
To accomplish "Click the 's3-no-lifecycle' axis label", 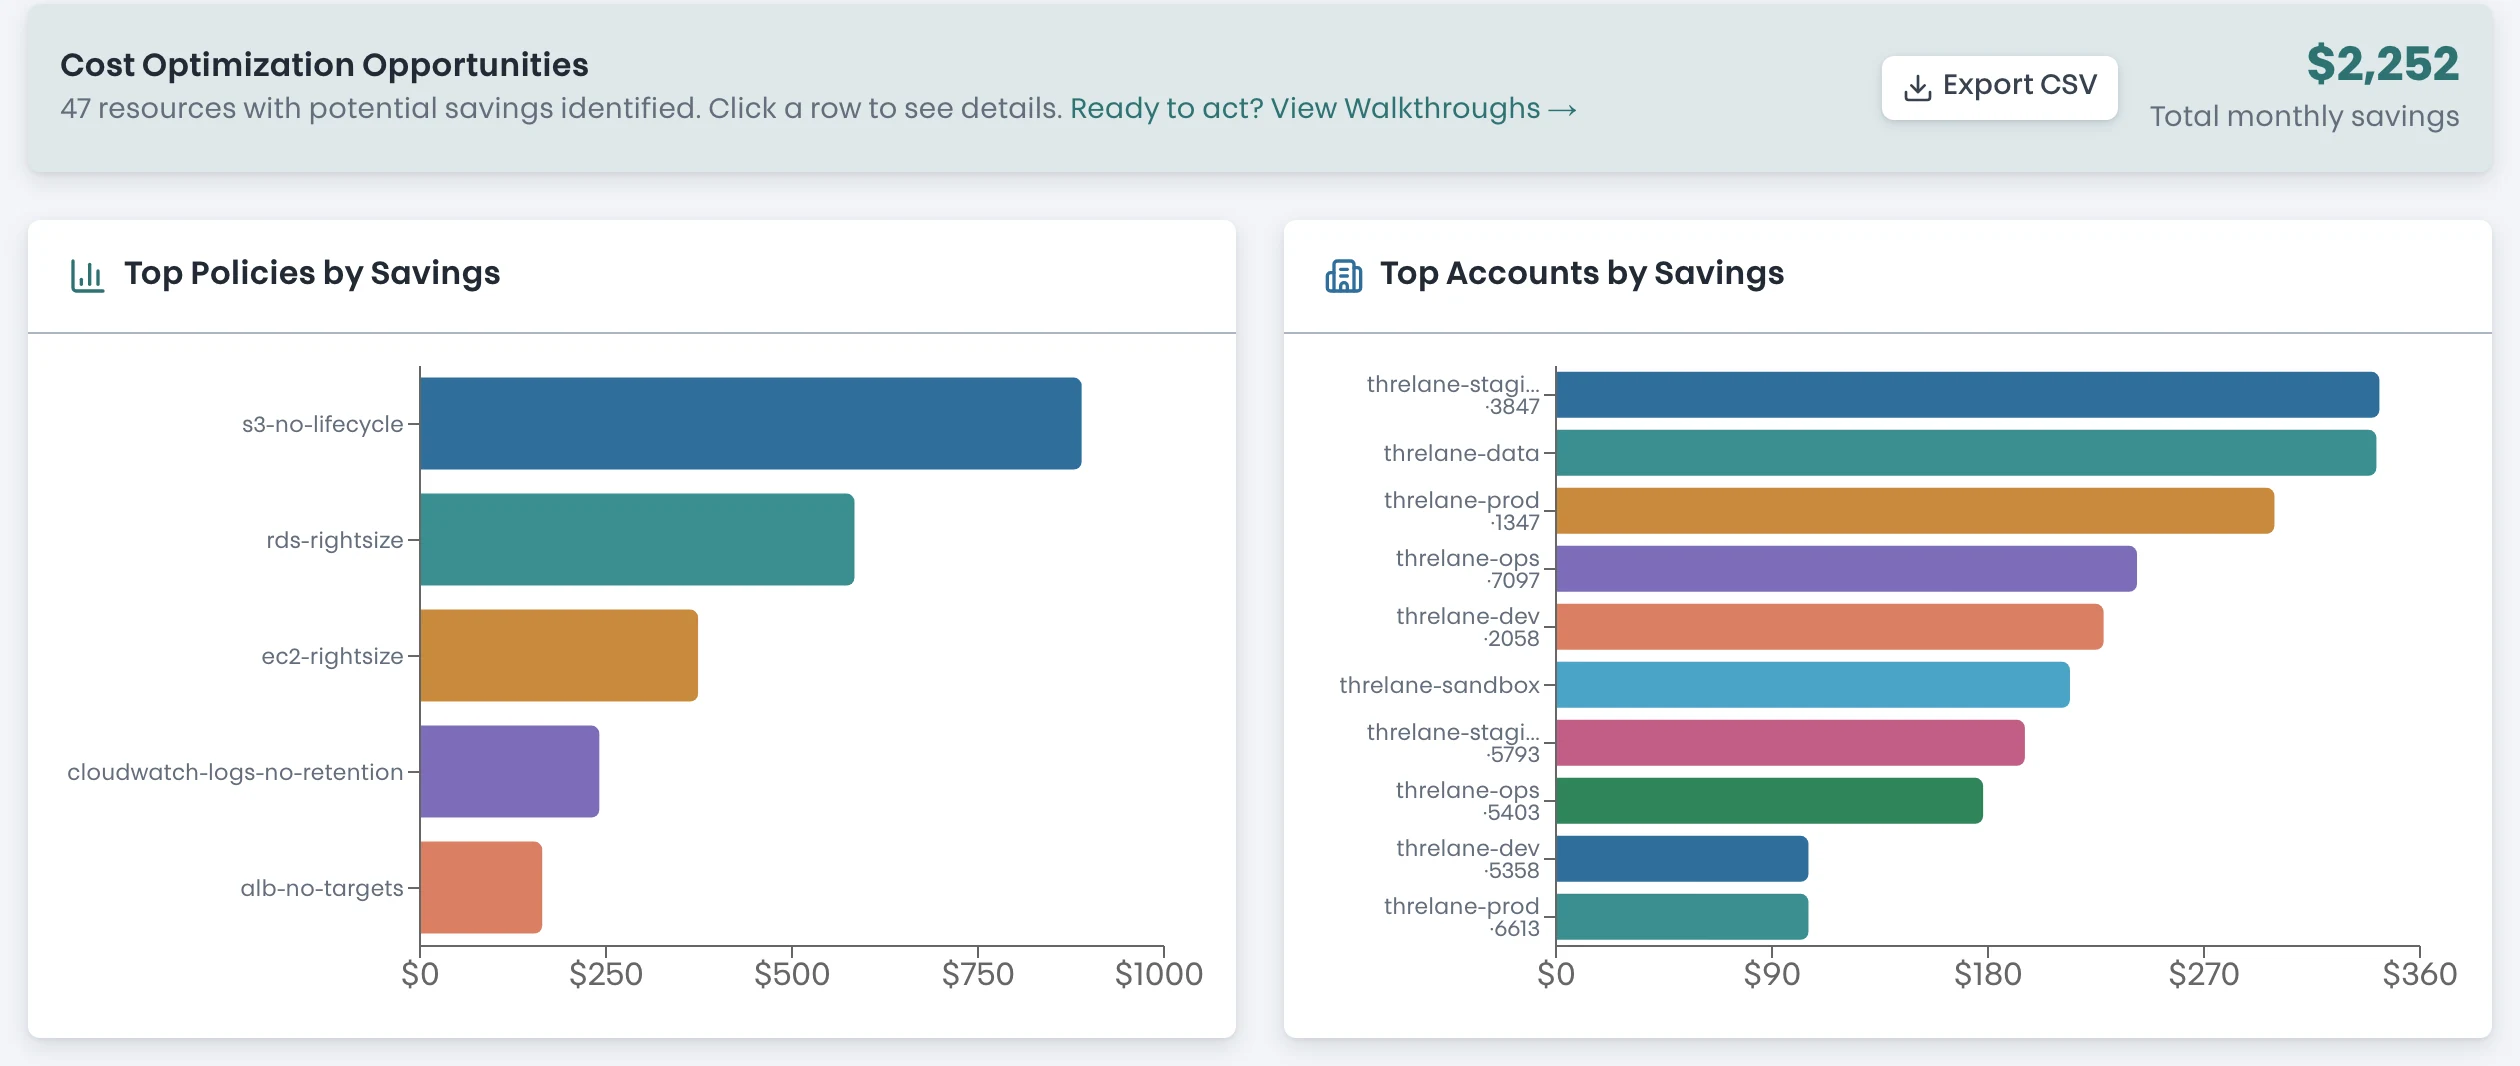I will (x=322, y=424).
